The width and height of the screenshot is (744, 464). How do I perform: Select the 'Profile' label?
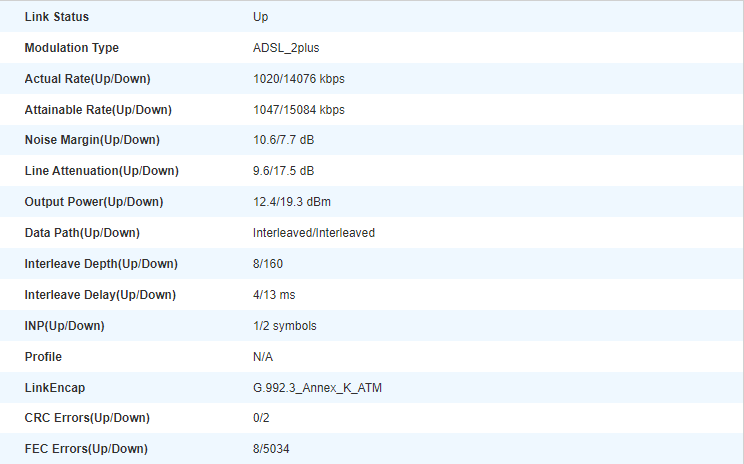[43, 357]
